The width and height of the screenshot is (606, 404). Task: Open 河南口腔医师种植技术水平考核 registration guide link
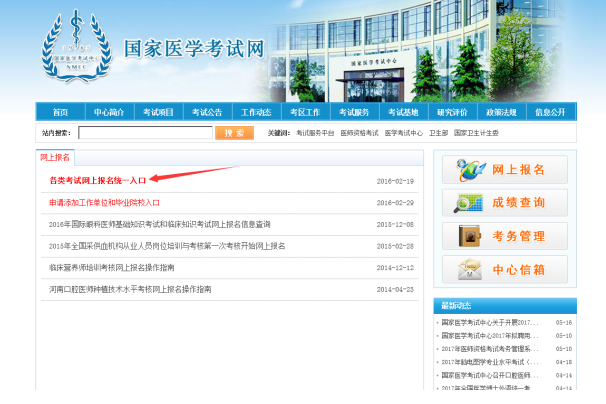pos(130,289)
